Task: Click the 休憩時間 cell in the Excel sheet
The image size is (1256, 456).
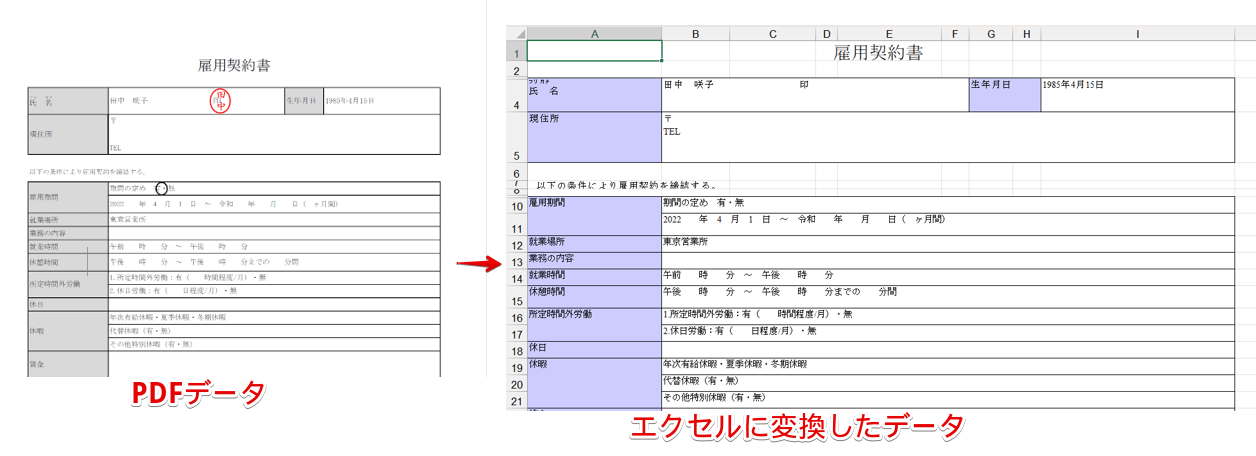Action: (x=594, y=296)
